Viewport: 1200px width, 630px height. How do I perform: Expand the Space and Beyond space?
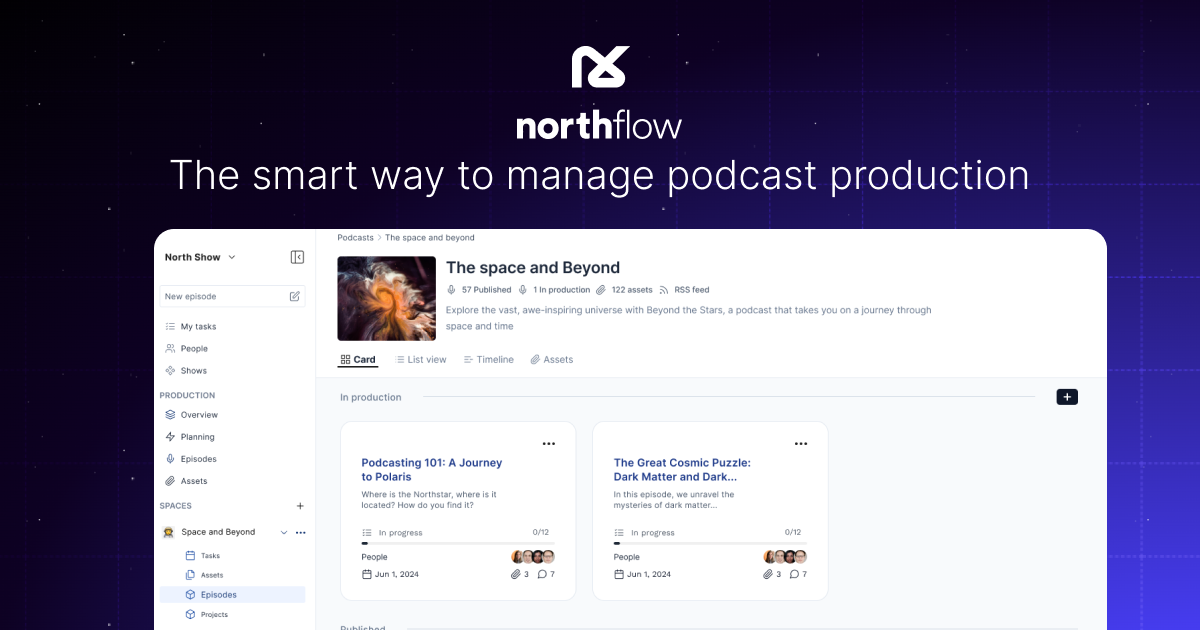pyautogui.click(x=284, y=532)
